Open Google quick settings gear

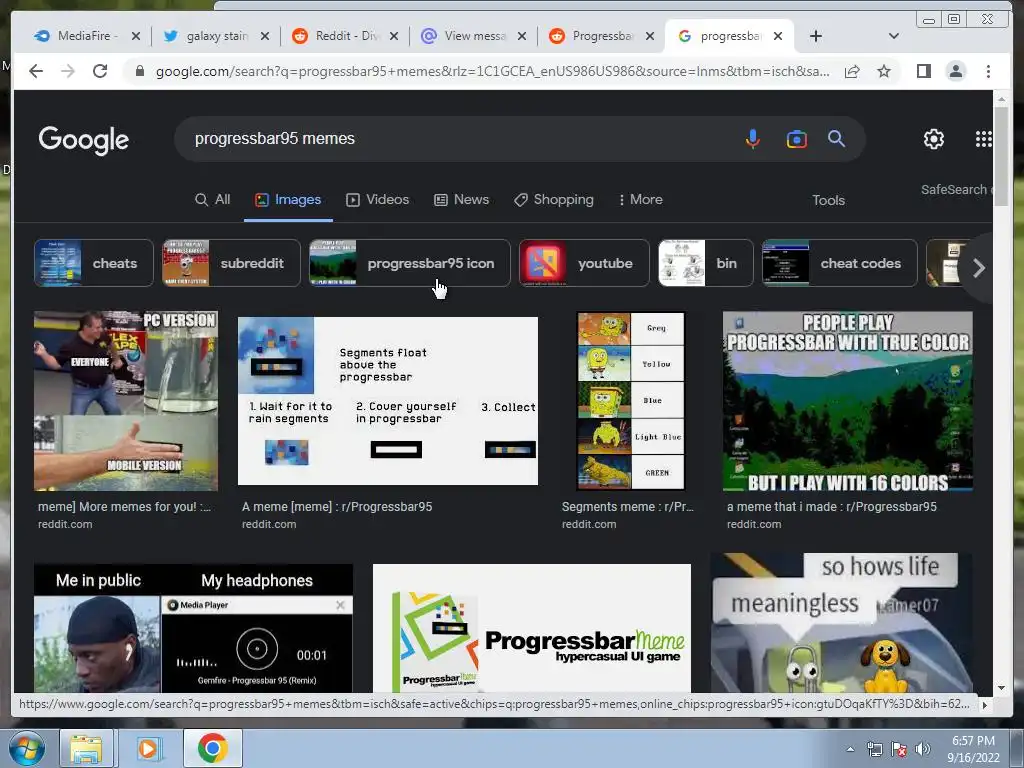click(x=934, y=138)
